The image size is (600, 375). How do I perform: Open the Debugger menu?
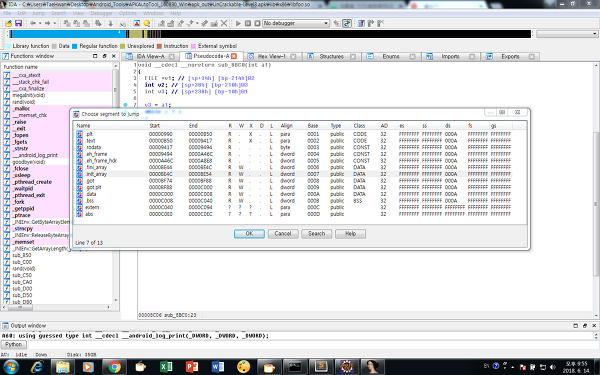click(x=101, y=13)
